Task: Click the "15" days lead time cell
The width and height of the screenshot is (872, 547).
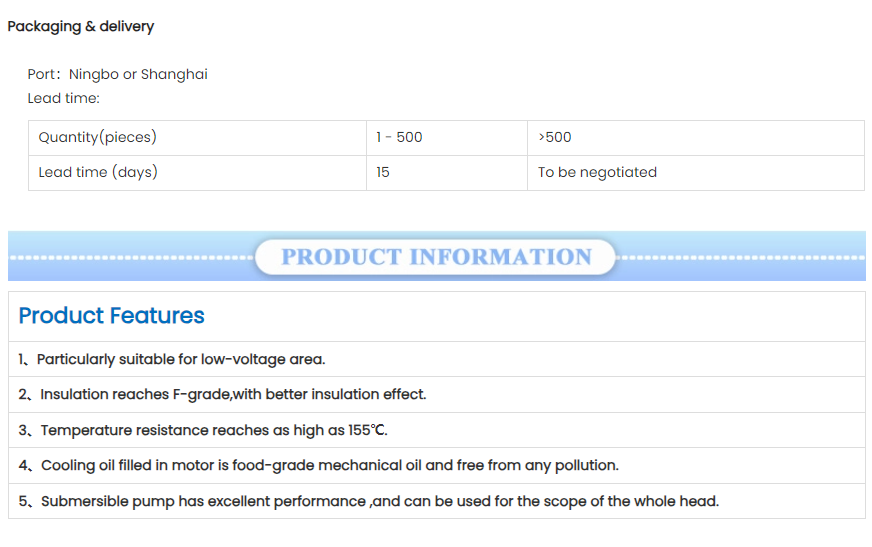Action: [383, 172]
